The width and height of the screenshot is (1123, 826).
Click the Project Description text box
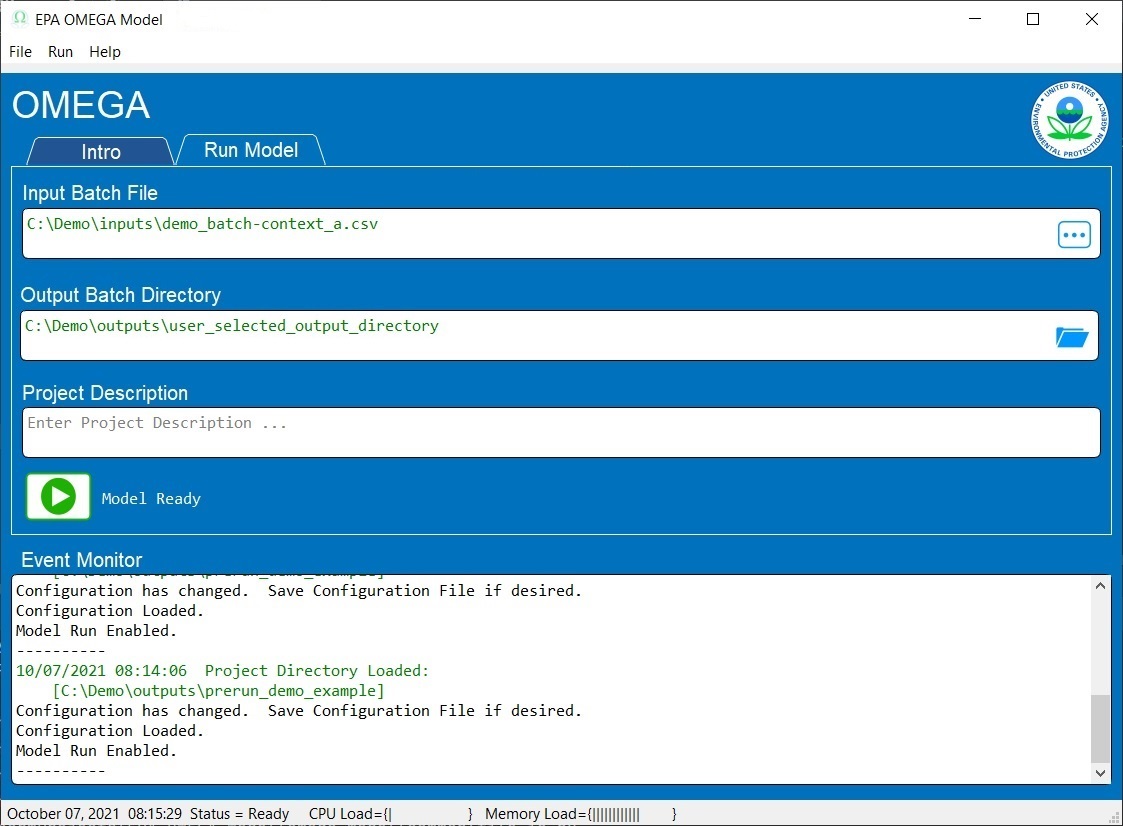pyautogui.click(x=561, y=432)
